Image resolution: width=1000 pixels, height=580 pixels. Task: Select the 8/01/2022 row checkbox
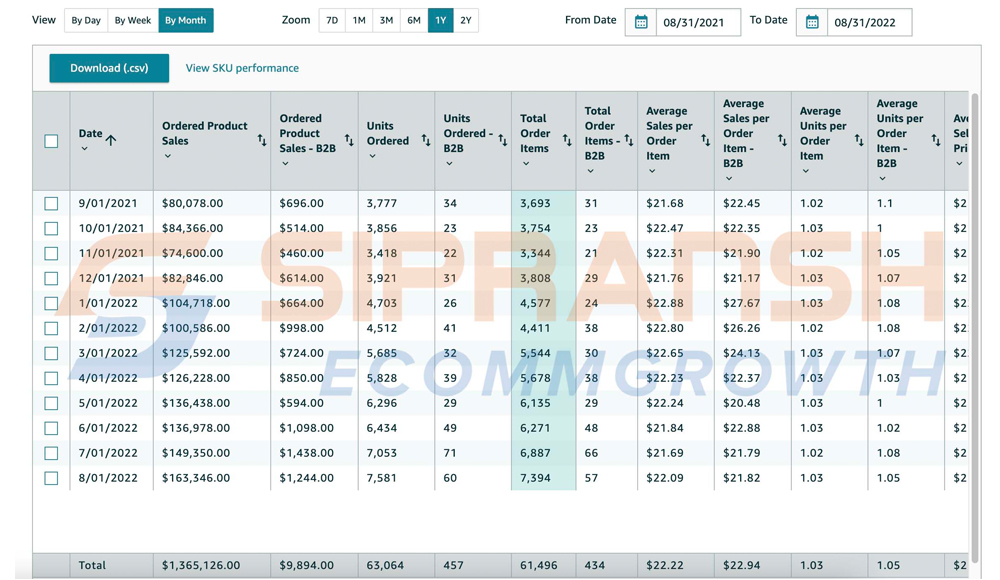click(51, 478)
